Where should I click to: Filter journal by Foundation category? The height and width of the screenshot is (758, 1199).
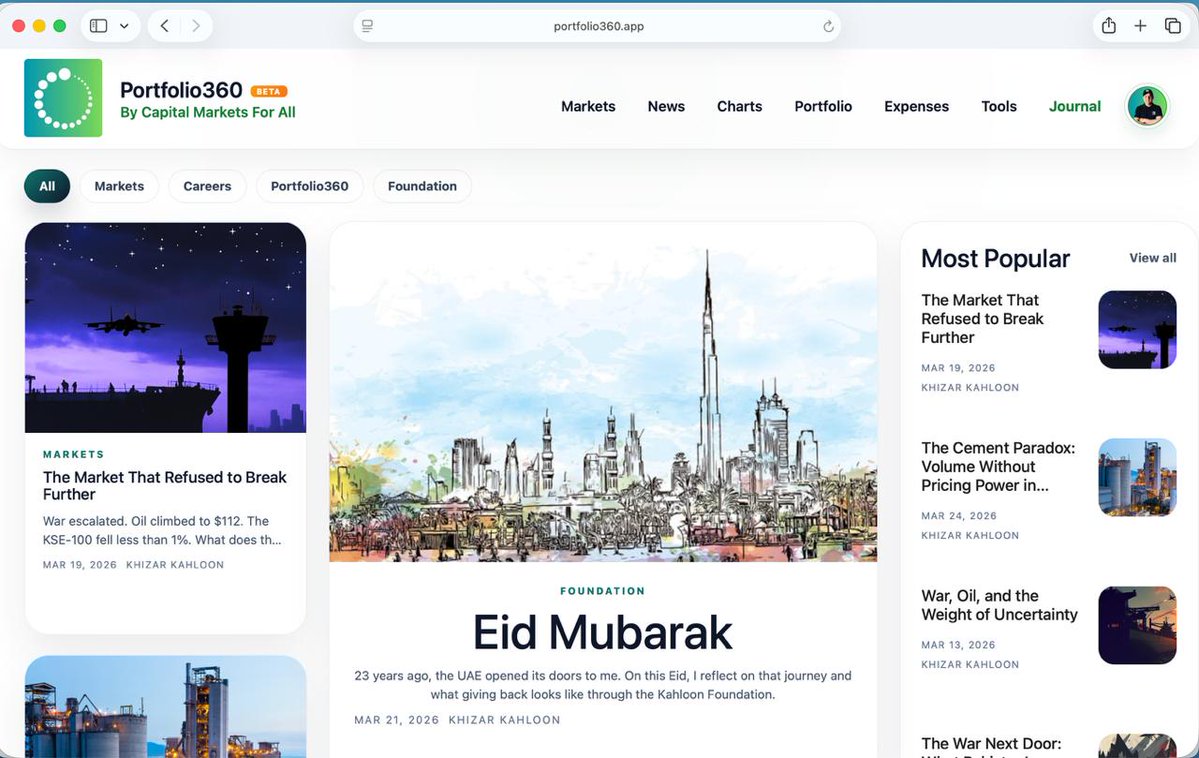pos(422,186)
